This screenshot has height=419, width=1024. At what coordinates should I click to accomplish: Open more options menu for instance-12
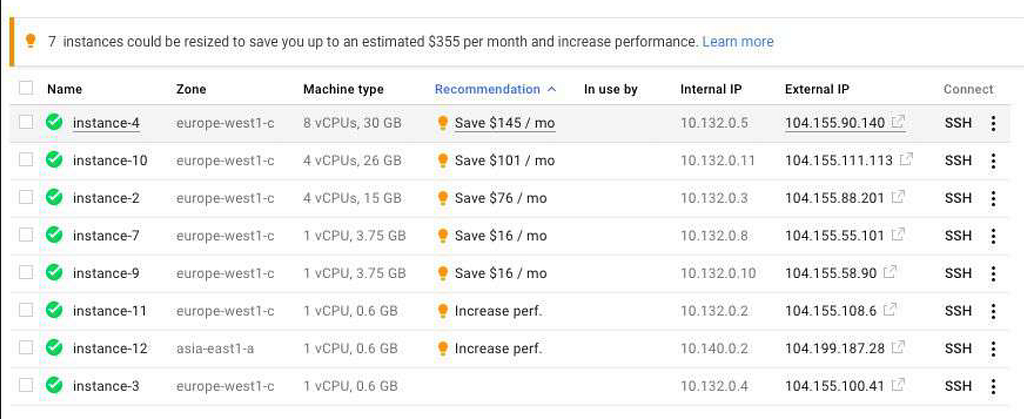tap(993, 348)
